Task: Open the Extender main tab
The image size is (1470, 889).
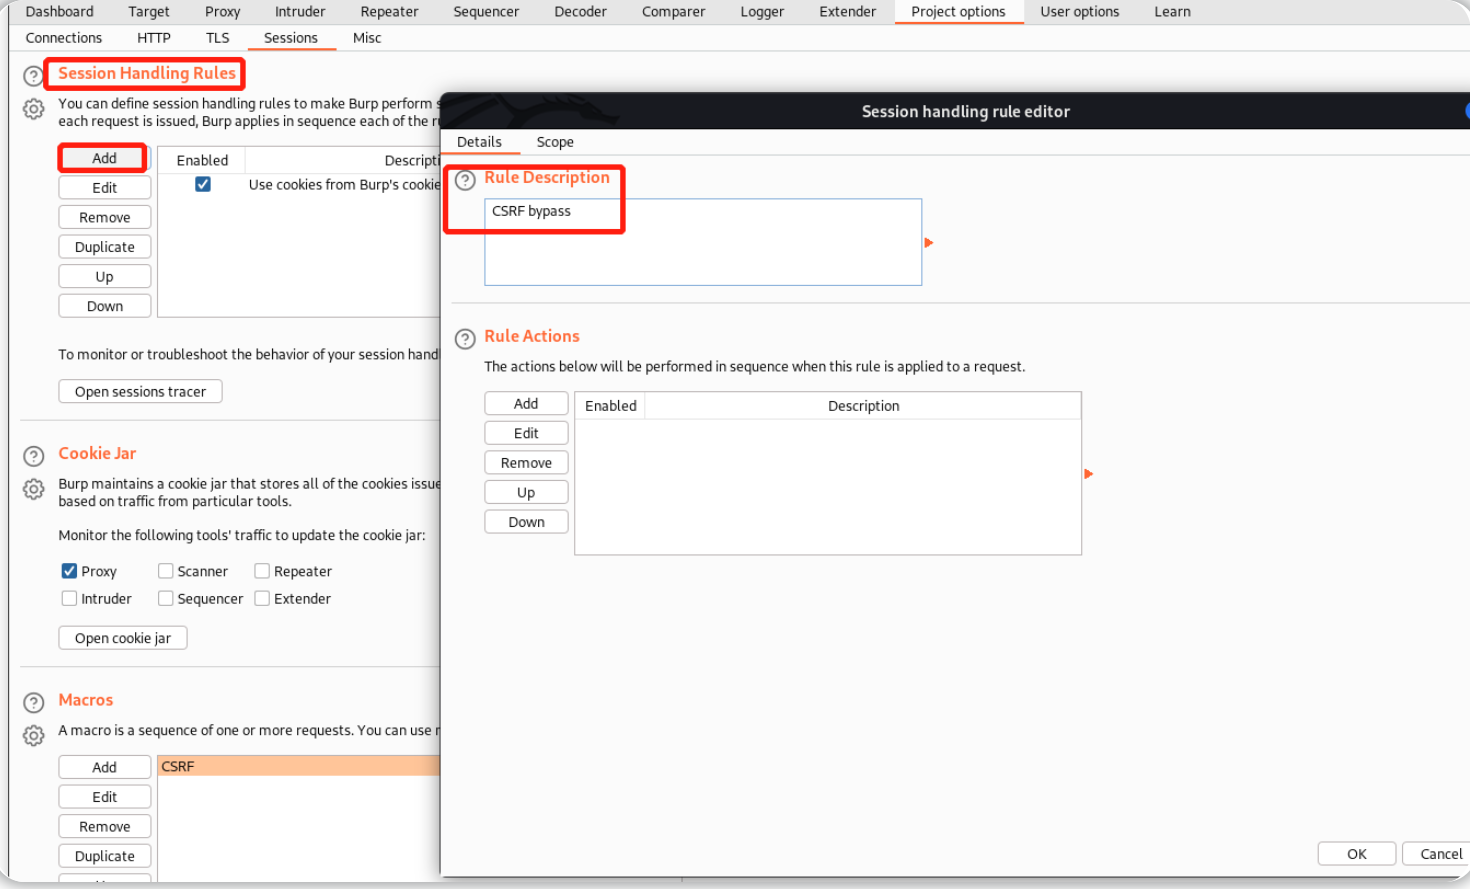Action: pyautogui.click(x=848, y=12)
